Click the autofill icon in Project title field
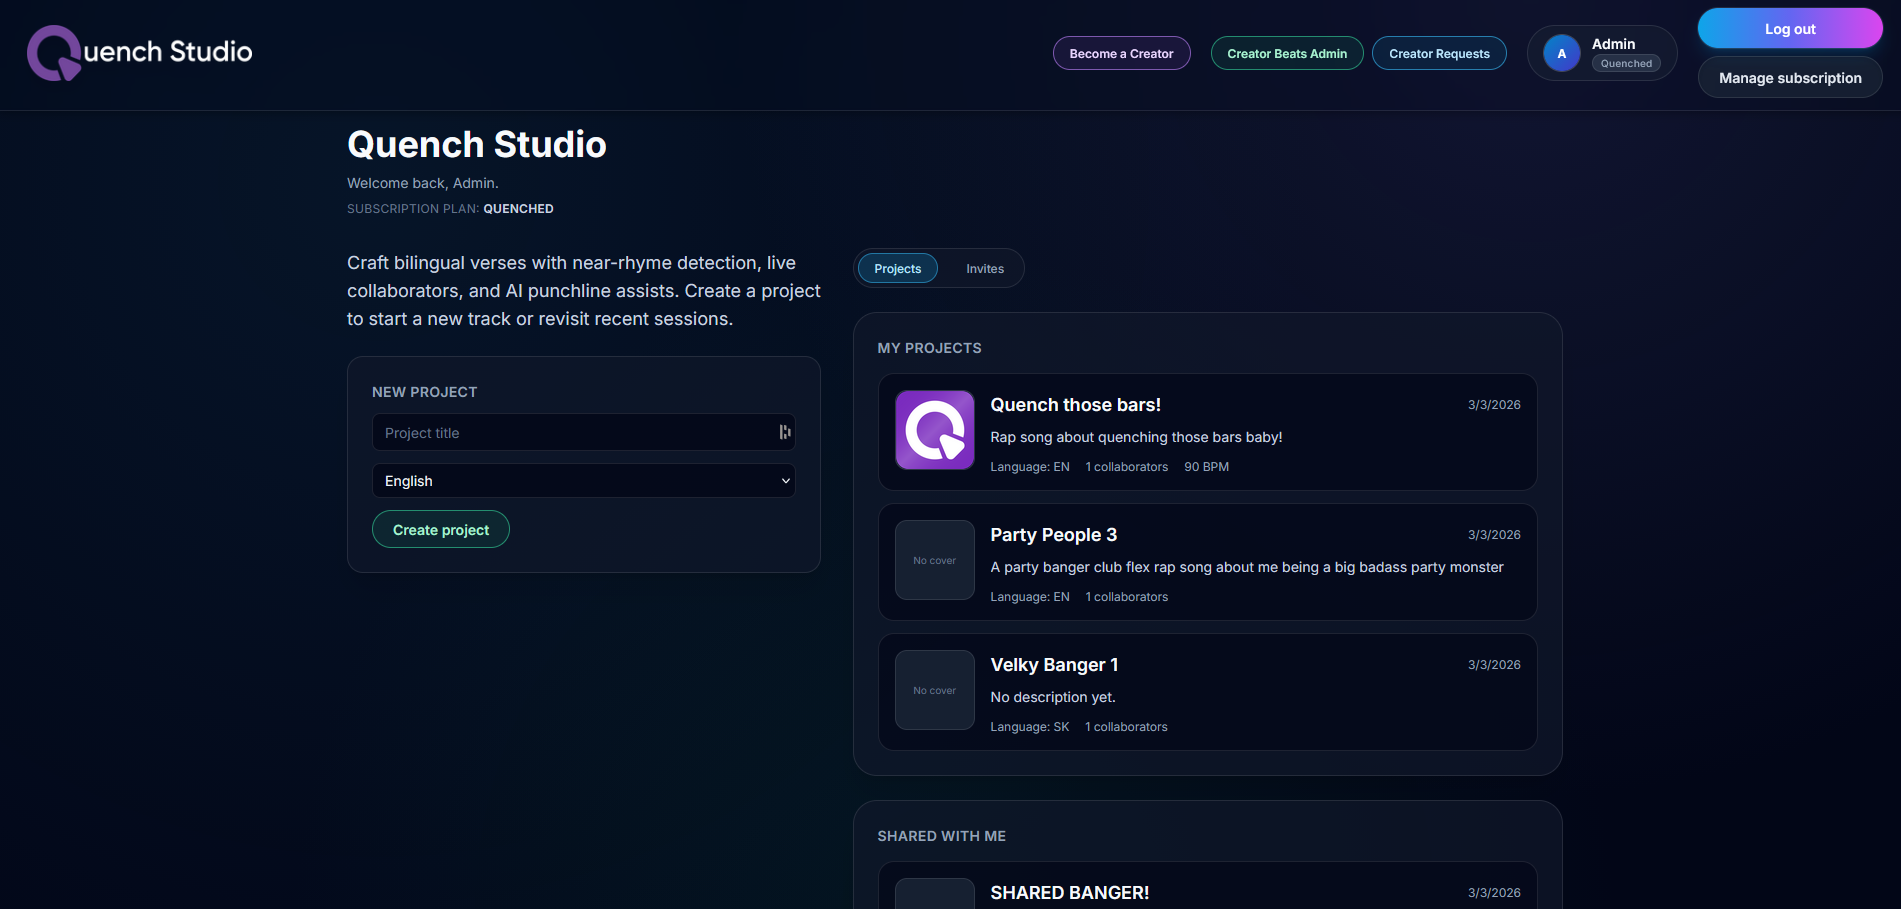 [785, 432]
